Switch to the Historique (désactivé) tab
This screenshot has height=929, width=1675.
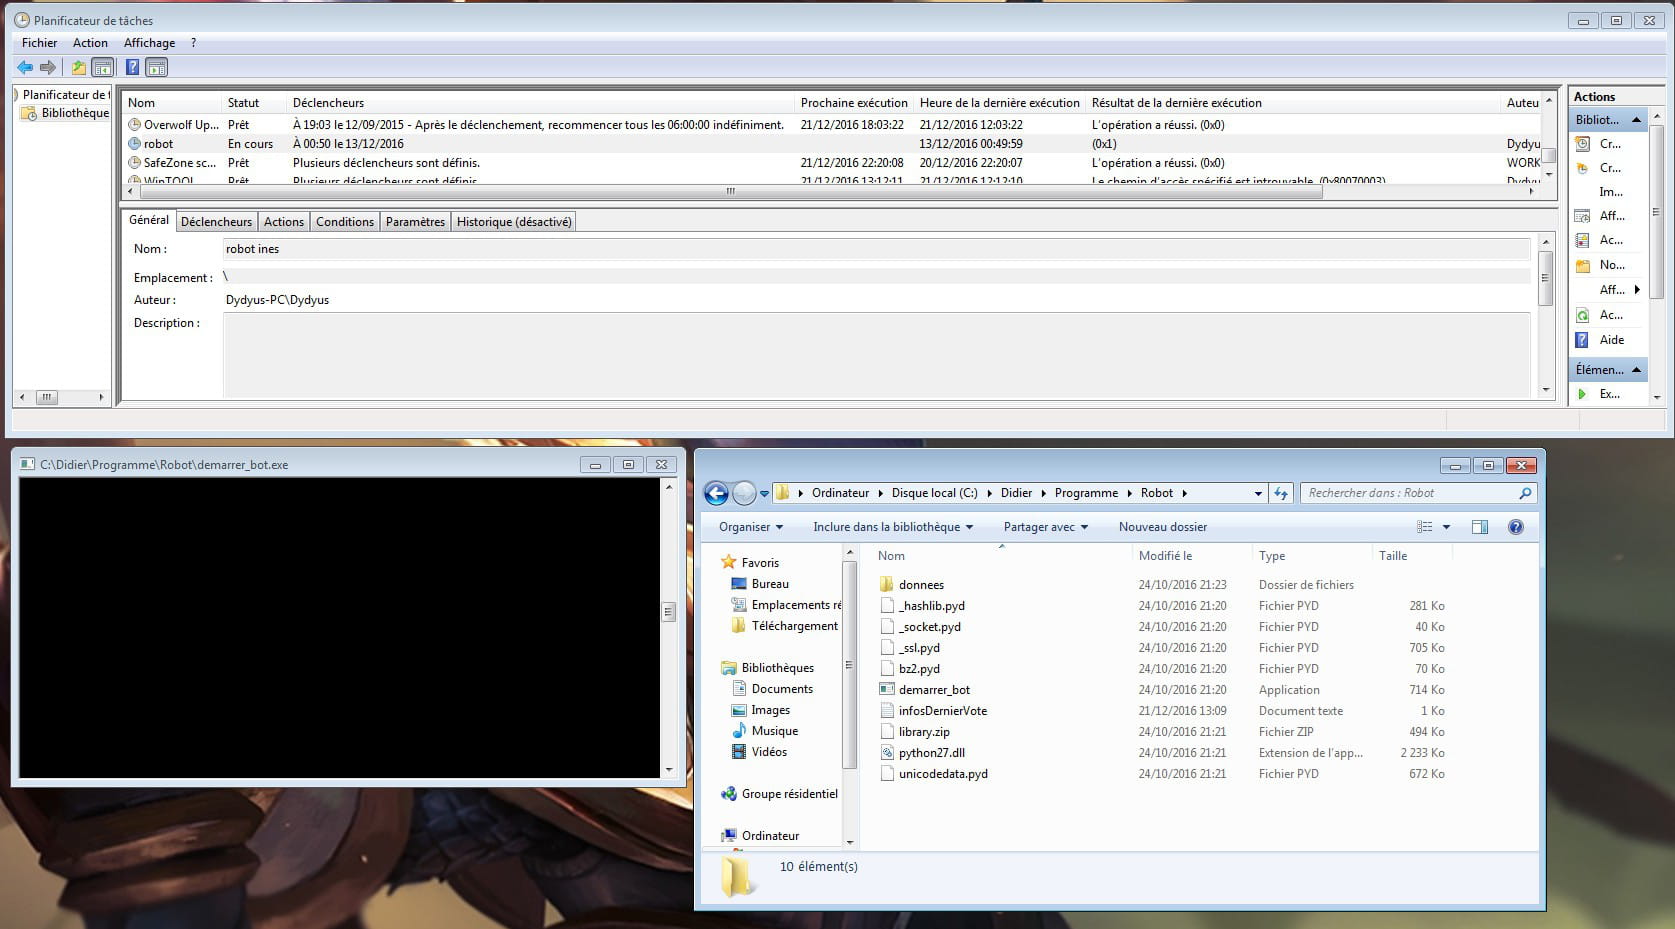[514, 222]
